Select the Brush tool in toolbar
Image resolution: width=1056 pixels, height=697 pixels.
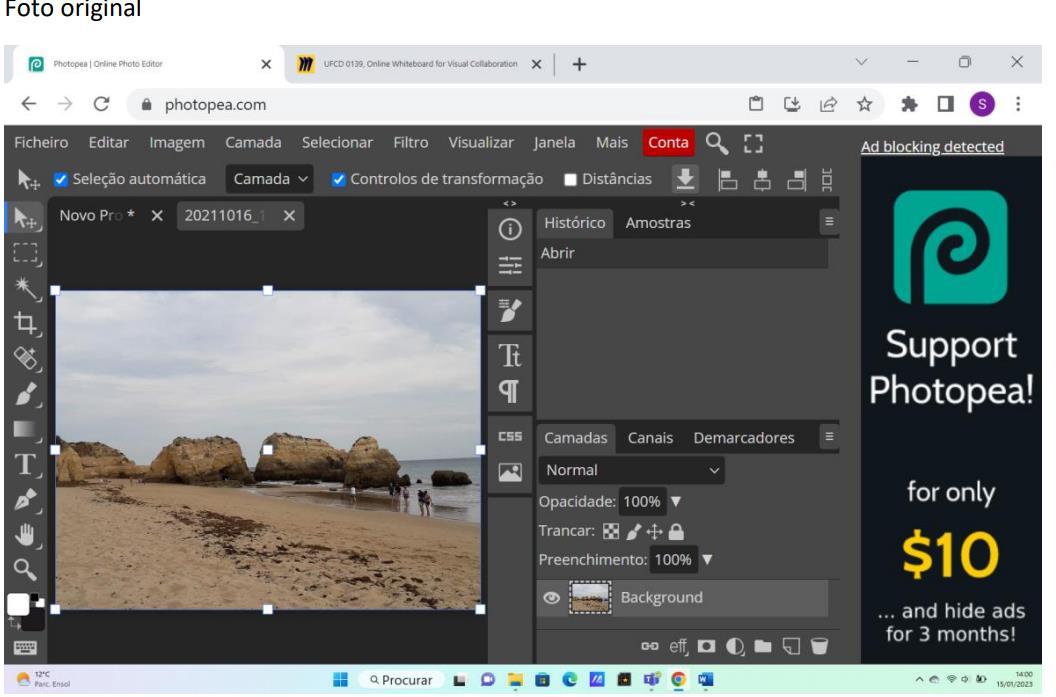(x=19, y=393)
